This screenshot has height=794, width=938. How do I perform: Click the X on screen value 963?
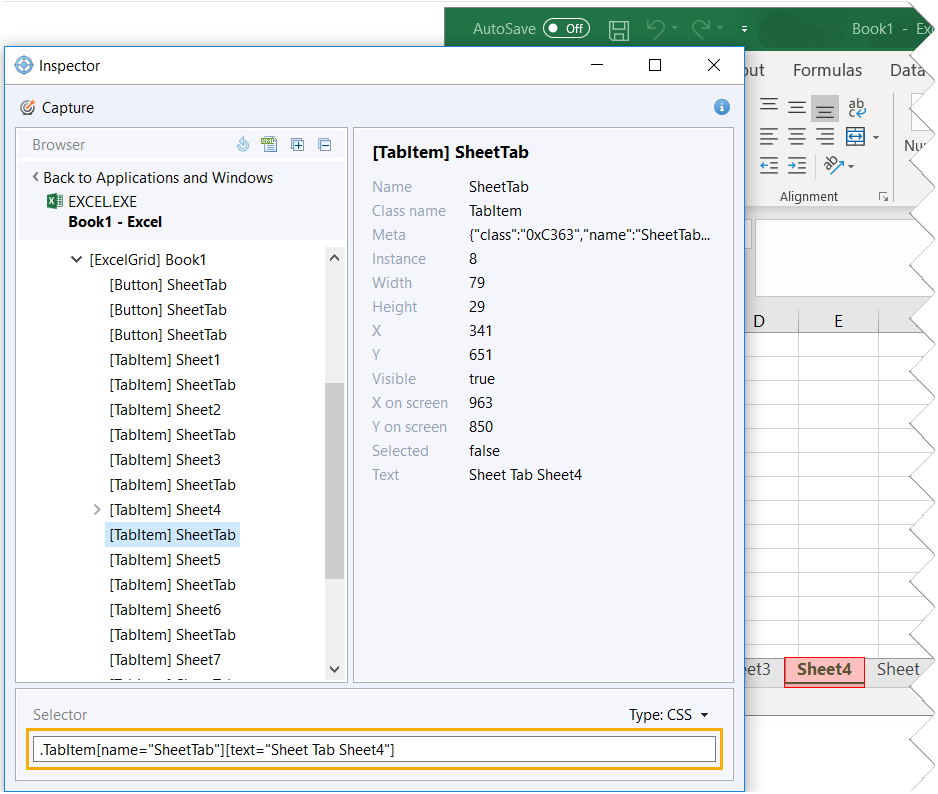pyautogui.click(x=480, y=403)
